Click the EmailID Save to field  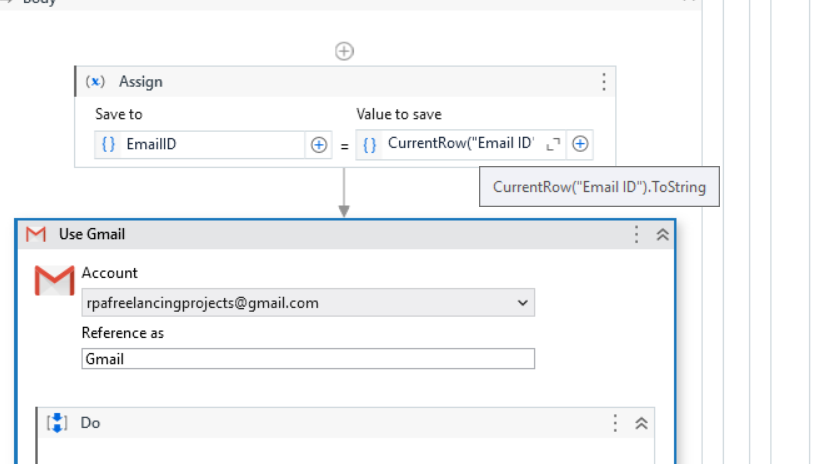pos(210,145)
